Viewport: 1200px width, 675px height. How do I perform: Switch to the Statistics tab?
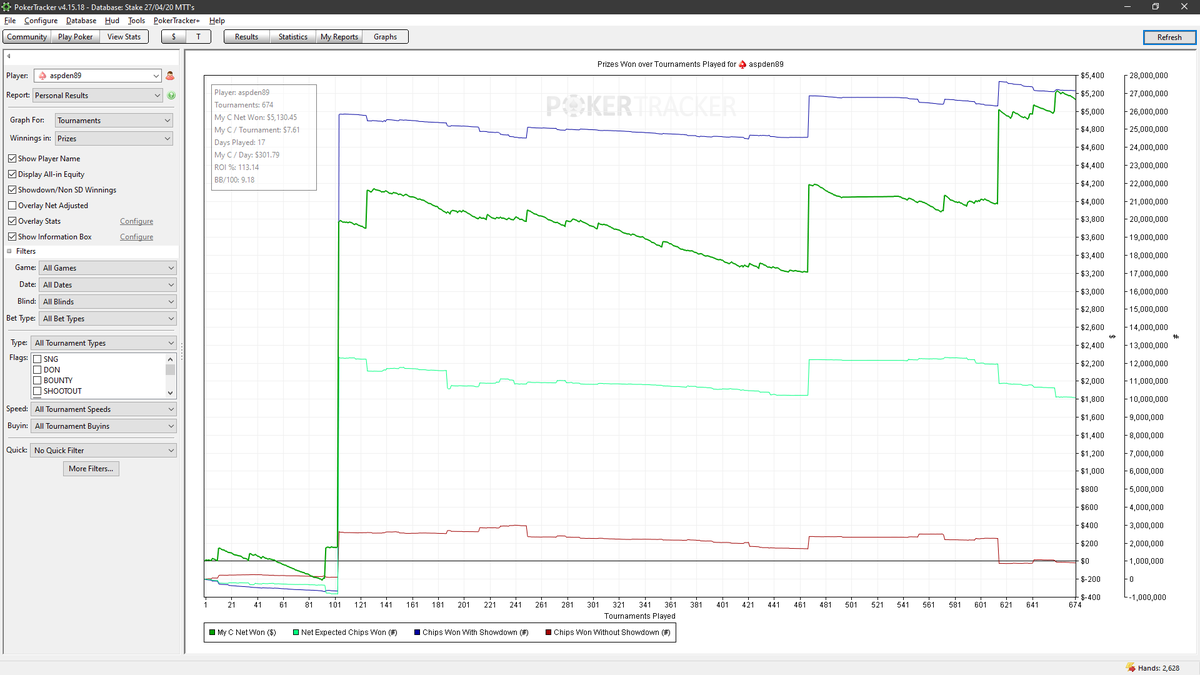pyautogui.click(x=293, y=37)
